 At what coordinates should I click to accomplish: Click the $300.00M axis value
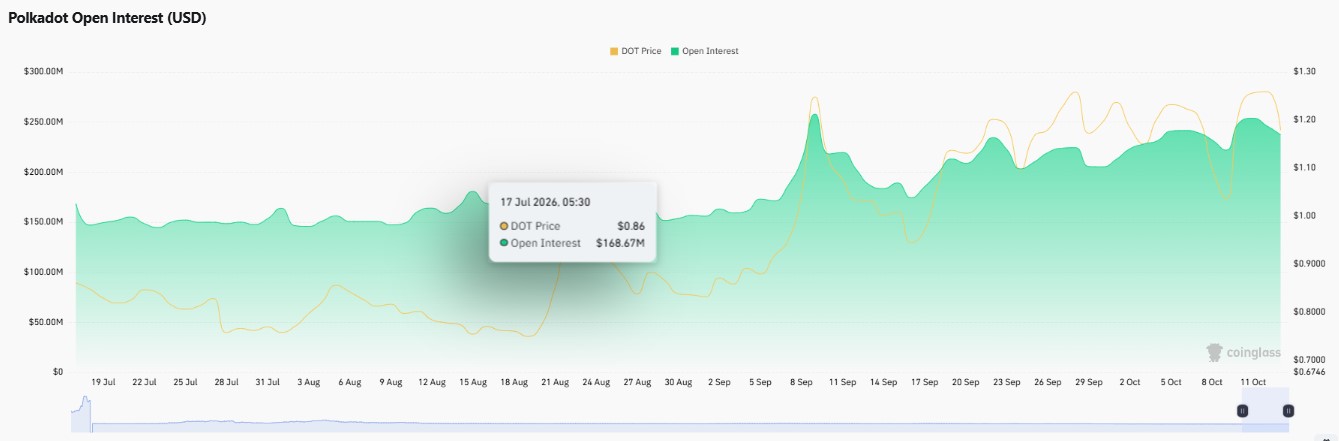point(43,72)
